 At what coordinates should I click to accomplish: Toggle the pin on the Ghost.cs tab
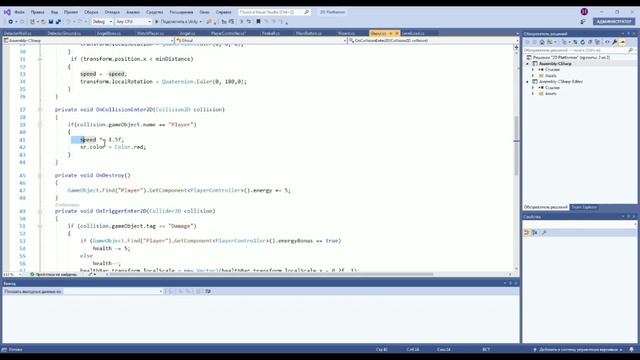391,33
